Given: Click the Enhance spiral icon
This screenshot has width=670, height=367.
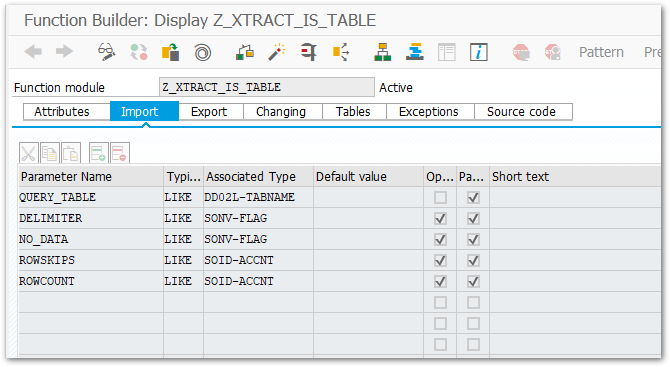Looking at the screenshot, I should pyautogui.click(x=203, y=53).
